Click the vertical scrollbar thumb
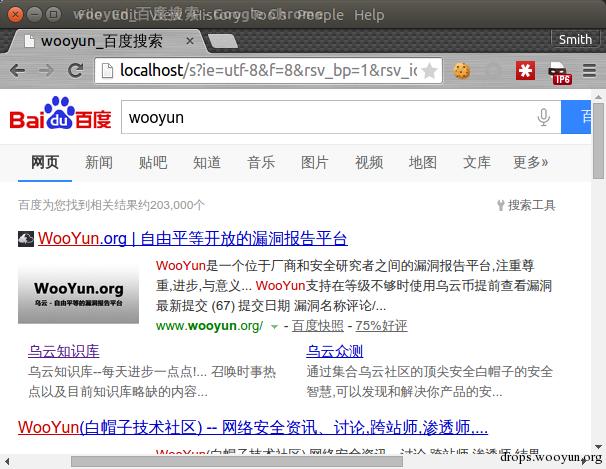 (598, 141)
